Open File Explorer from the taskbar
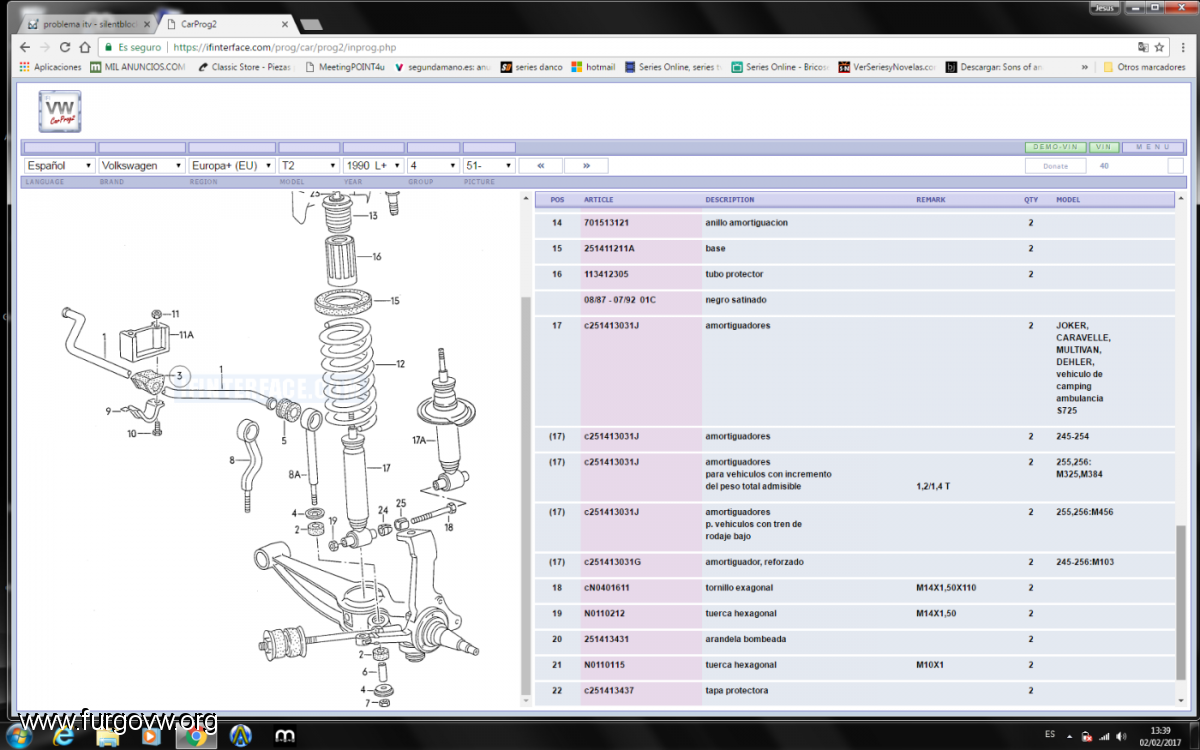Image resolution: width=1200 pixels, height=750 pixels. click(x=107, y=737)
